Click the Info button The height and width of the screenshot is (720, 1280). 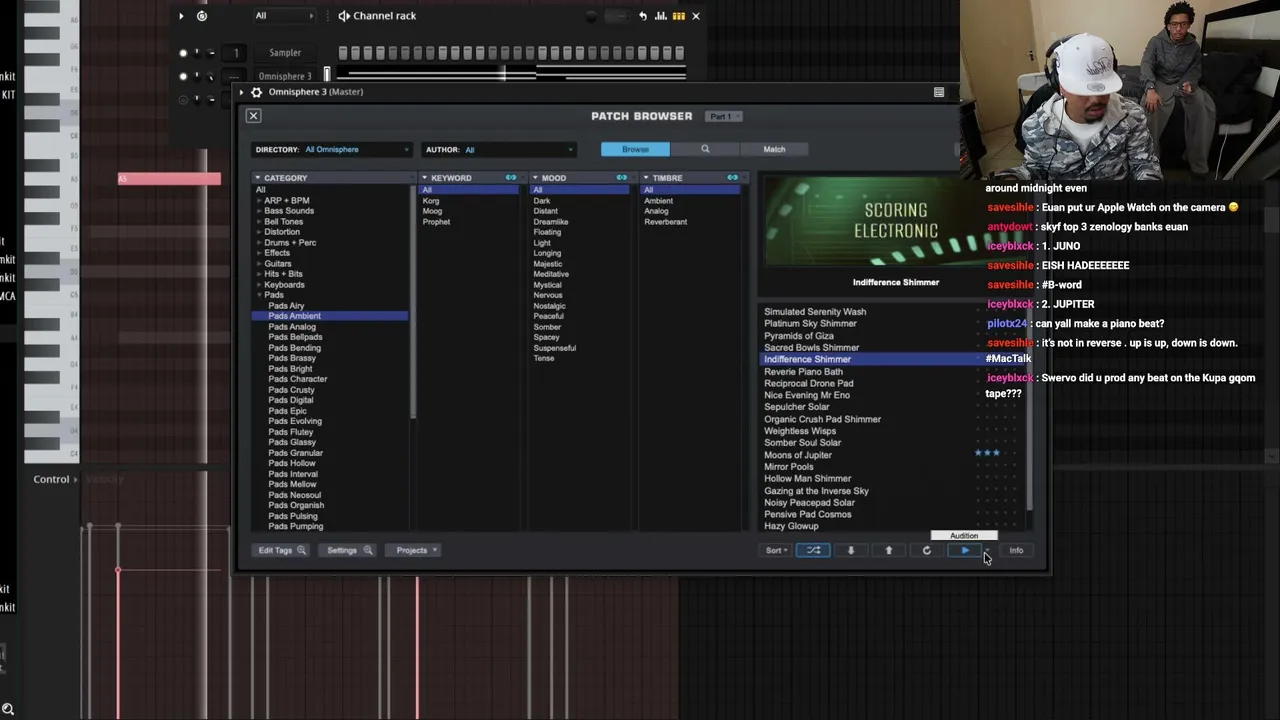(1016, 551)
